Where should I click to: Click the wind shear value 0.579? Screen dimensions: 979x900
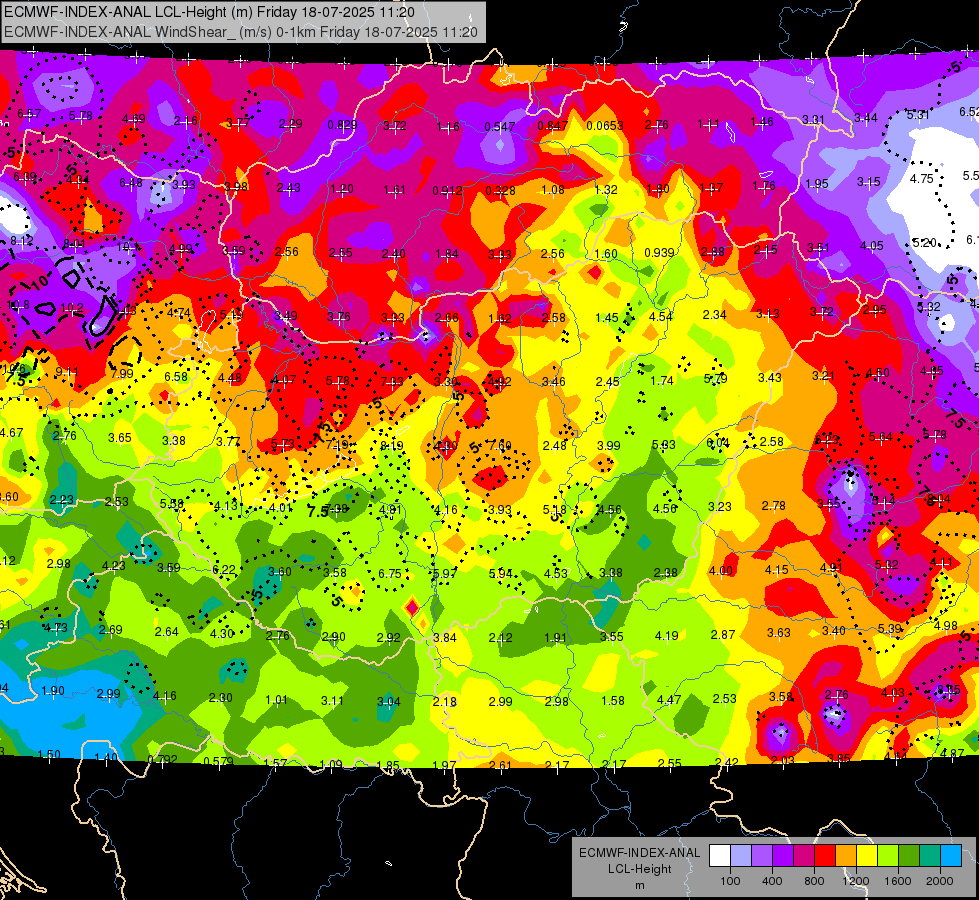tap(219, 761)
